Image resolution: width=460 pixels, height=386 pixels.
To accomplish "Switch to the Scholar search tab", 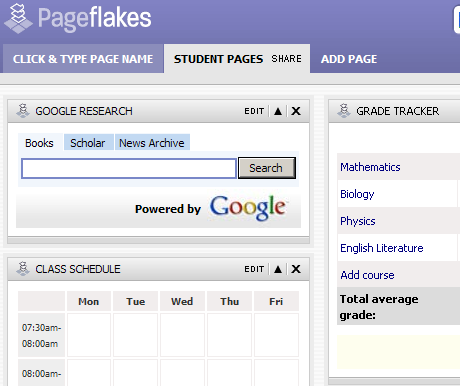I will pyautogui.click(x=88, y=143).
